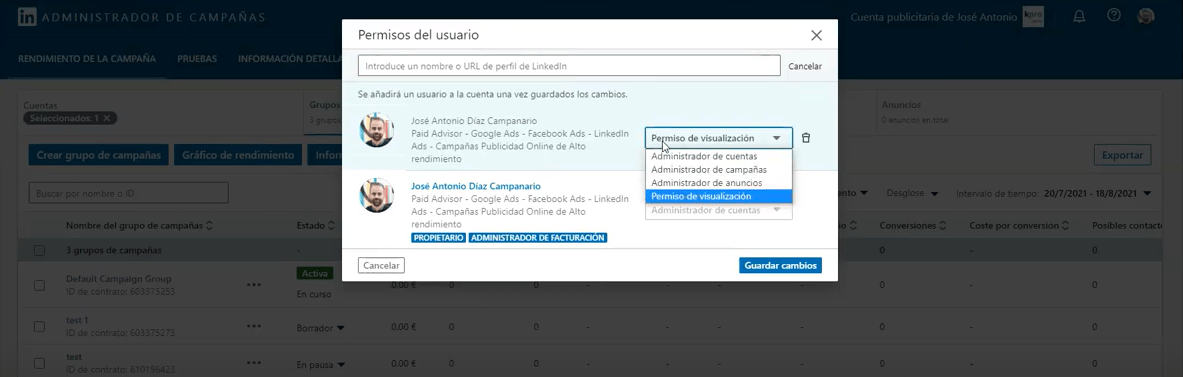Sort by Coste por conversión column
The height and width of the screenshot is (377, 1183).
(x=1065, y=225)
